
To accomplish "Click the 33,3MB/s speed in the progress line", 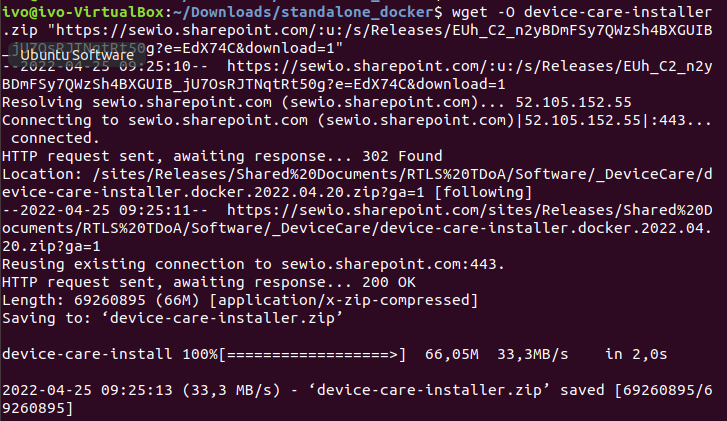I will pos(532,355).
